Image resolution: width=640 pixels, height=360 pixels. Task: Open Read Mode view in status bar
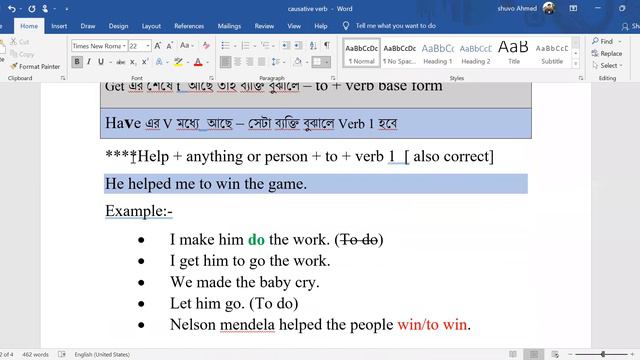click(x=513, y=354)
